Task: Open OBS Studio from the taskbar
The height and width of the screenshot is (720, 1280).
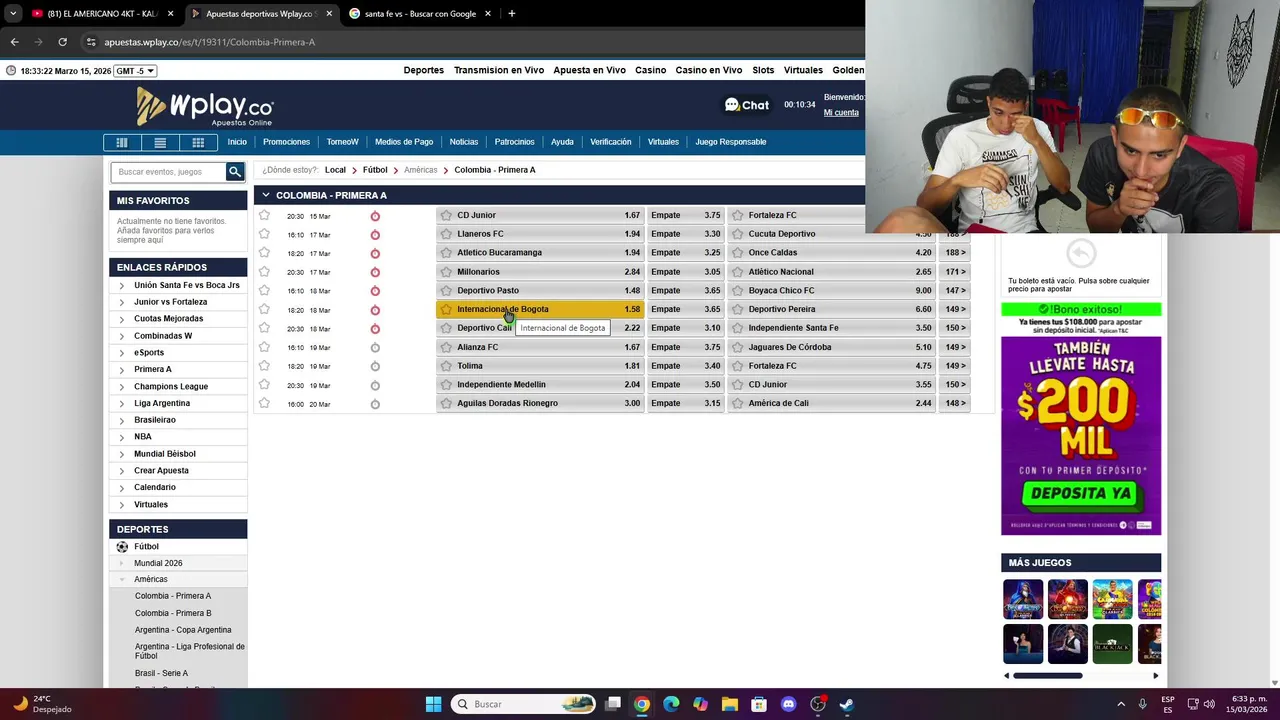Action: click(818, 704)
